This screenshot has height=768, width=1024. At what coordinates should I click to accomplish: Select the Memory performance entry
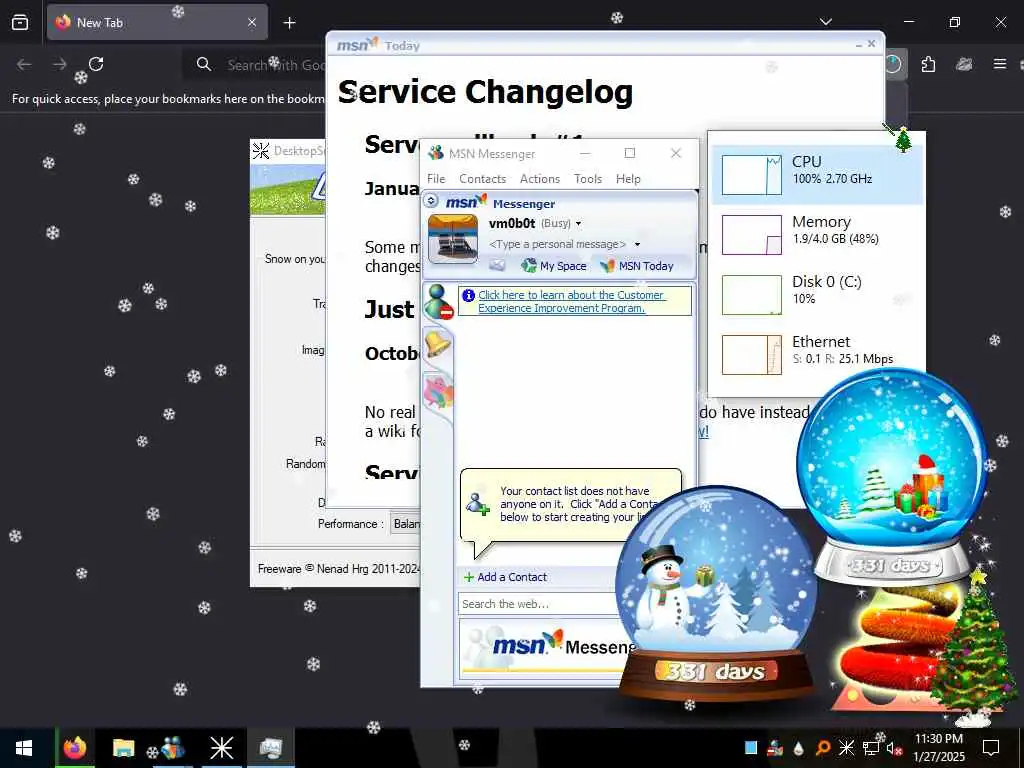(x=816, y=234)
